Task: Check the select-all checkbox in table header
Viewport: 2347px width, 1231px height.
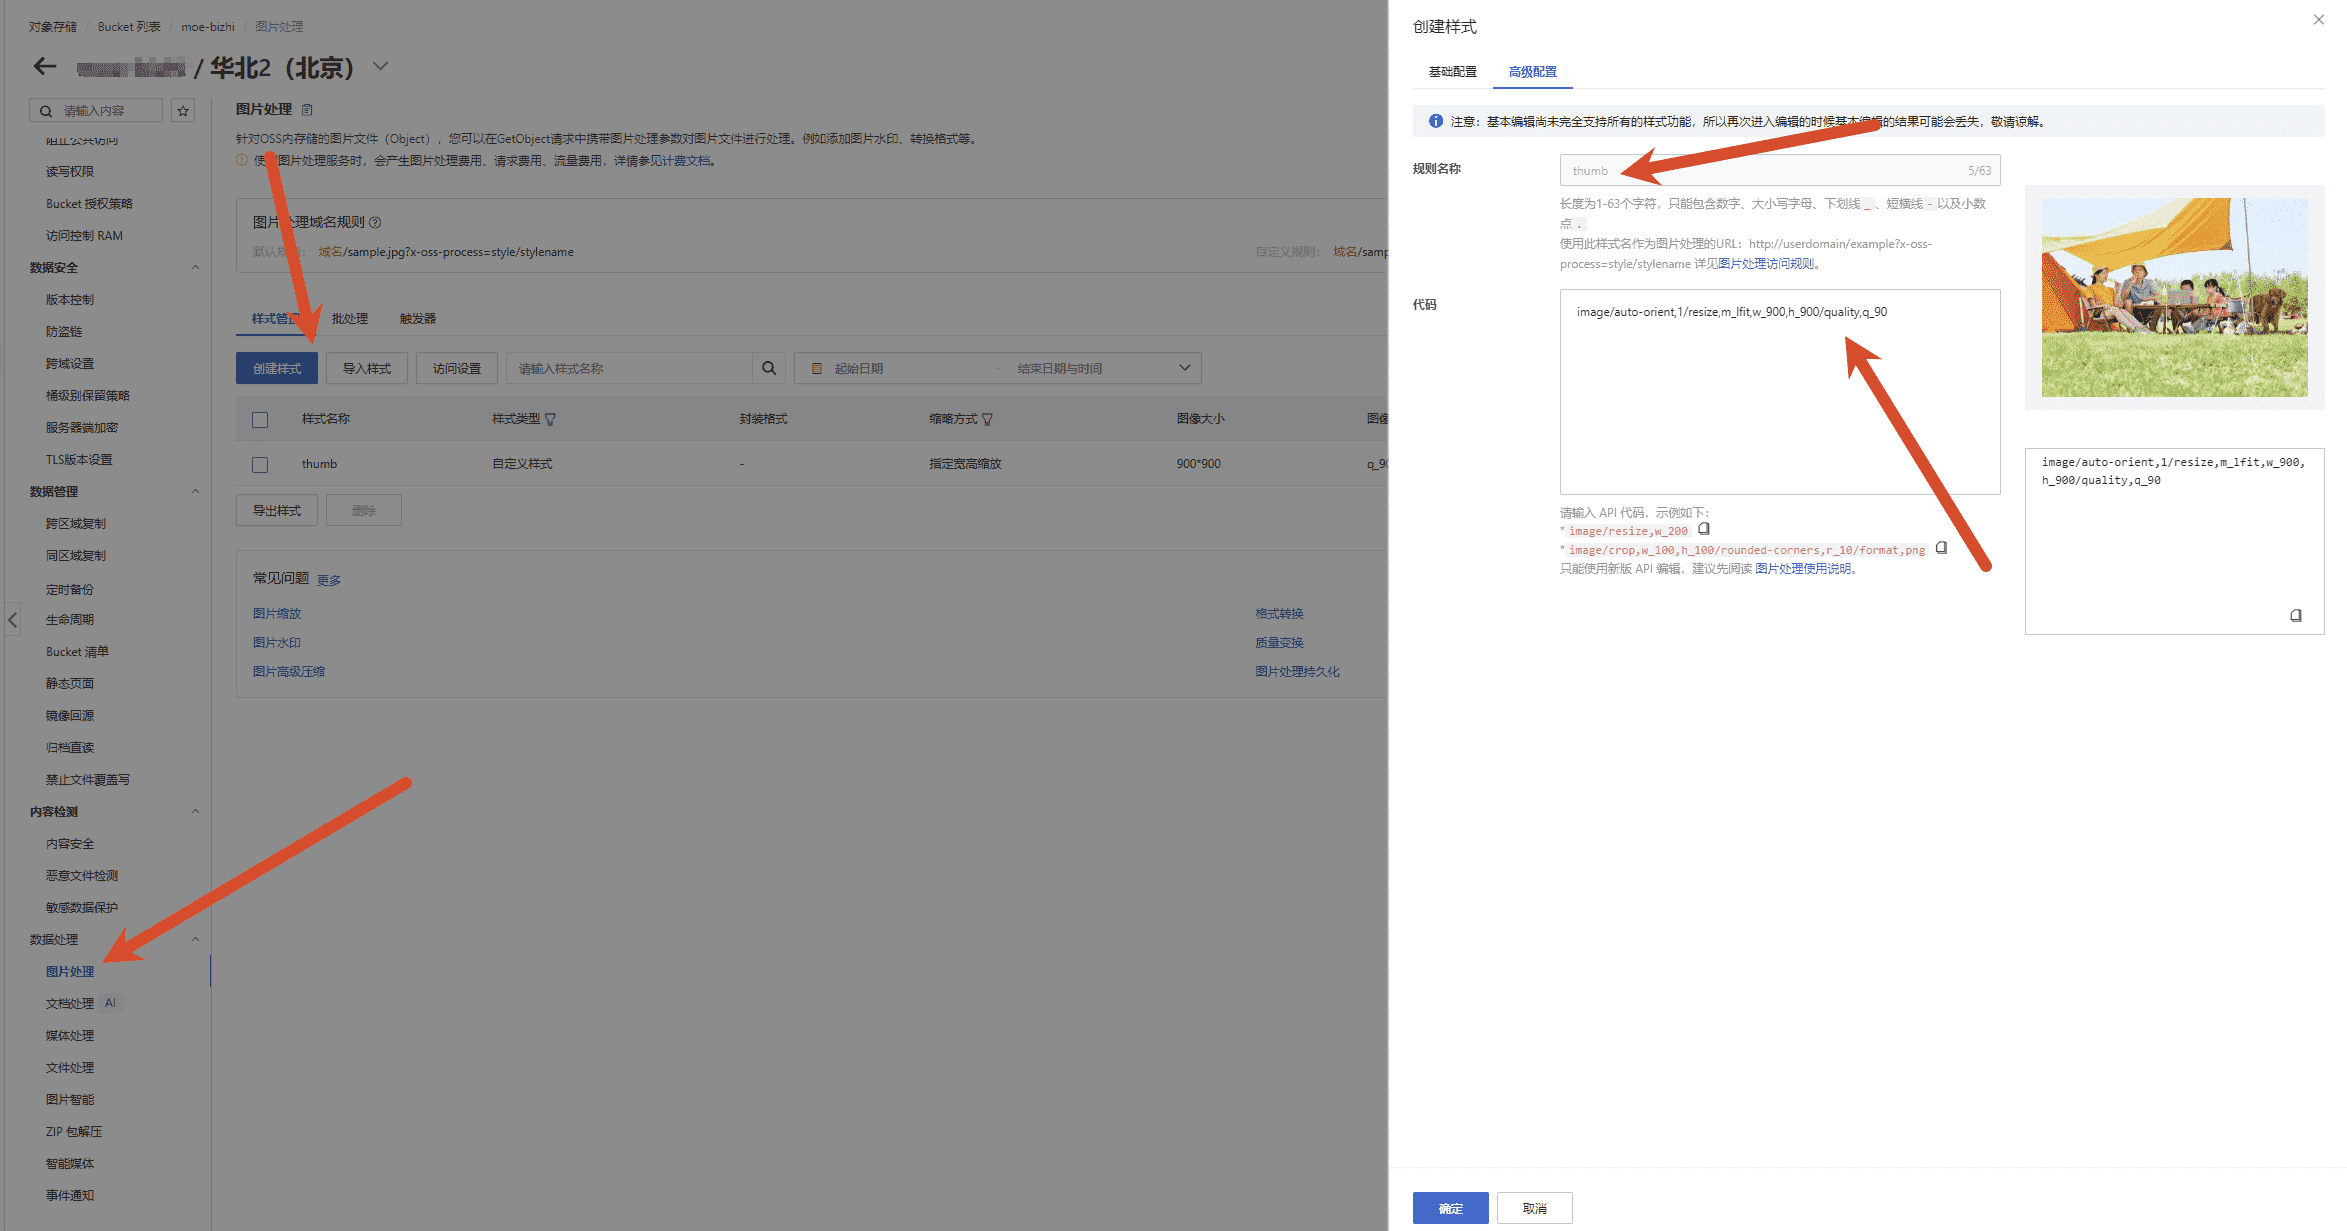Action: tap(260, 420)
